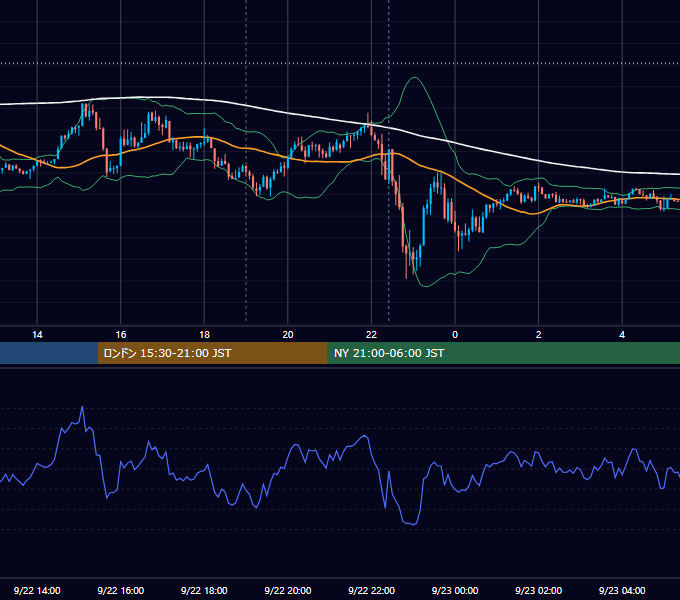The width and height of the screenshot is (680, 600).
Task: Select the 9/22 16:00 time label
Action: coord(121,590)
